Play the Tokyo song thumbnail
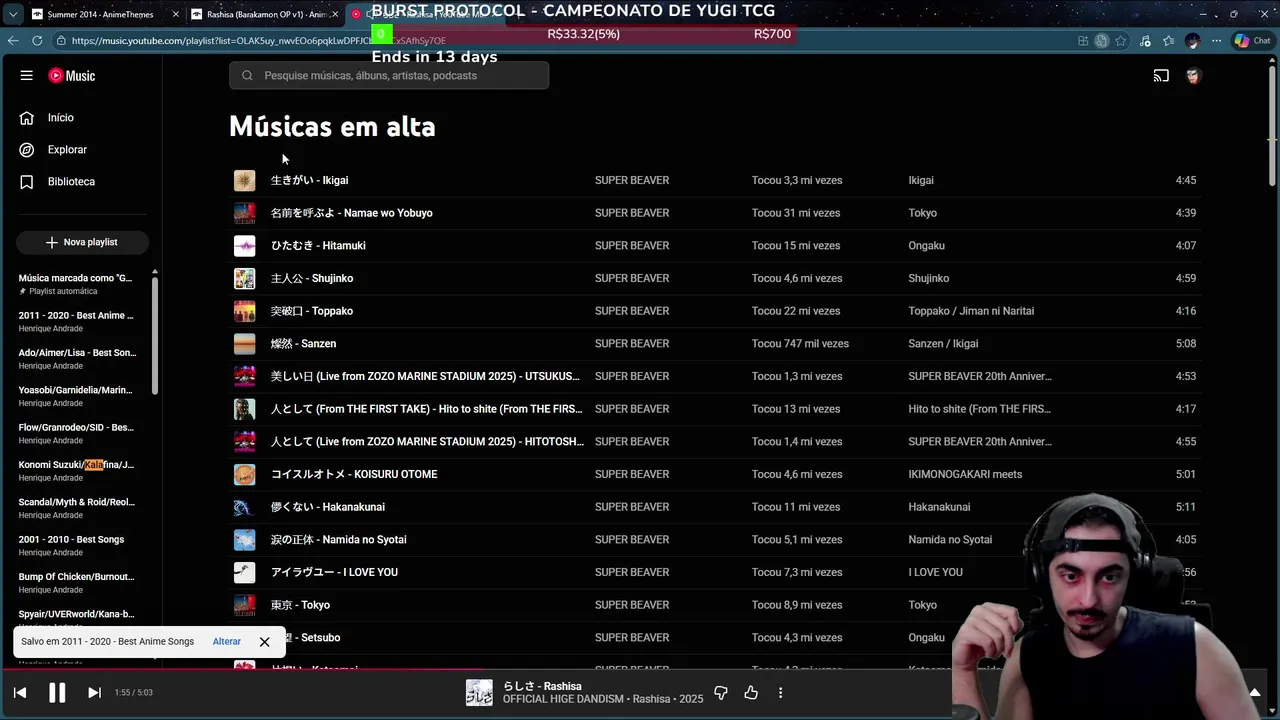 245,605
